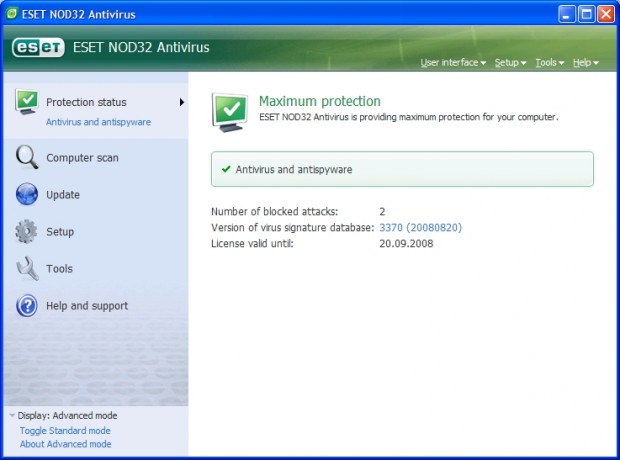
Task: Click virus signature version 3370 (20080820) link
Action: coord(421,227)
